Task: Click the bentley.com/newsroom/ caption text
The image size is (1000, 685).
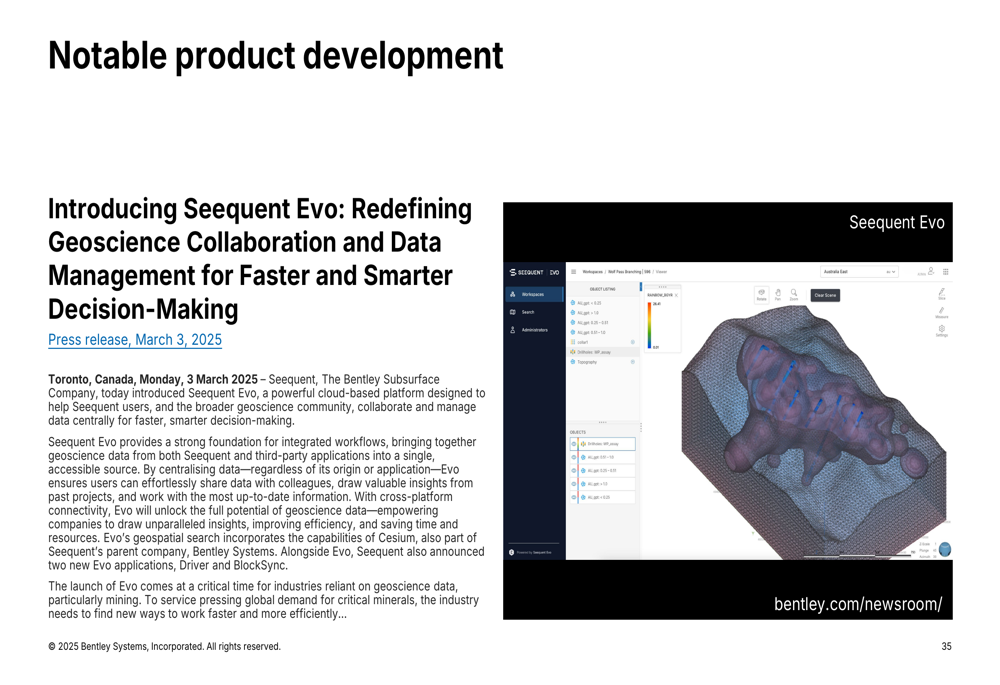Action: click(858, 604)
